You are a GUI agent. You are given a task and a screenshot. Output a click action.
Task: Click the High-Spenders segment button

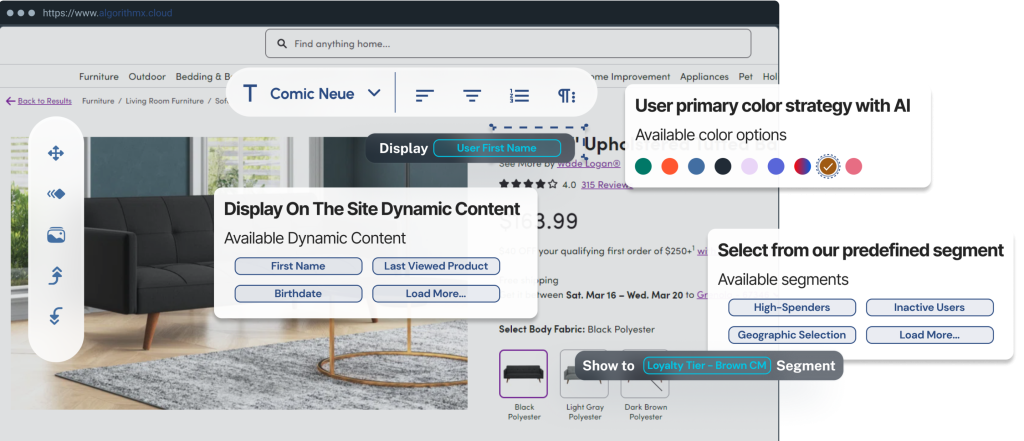point(791,307)
